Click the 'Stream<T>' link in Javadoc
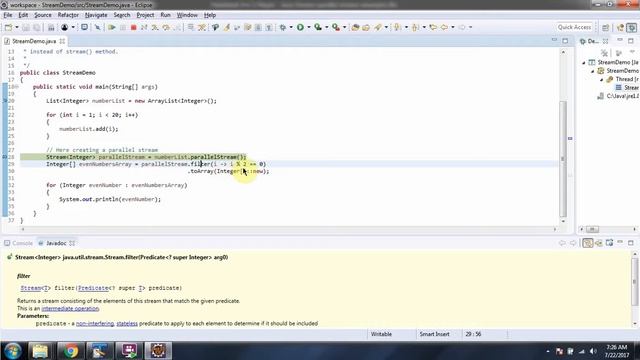 pos(36,288)
